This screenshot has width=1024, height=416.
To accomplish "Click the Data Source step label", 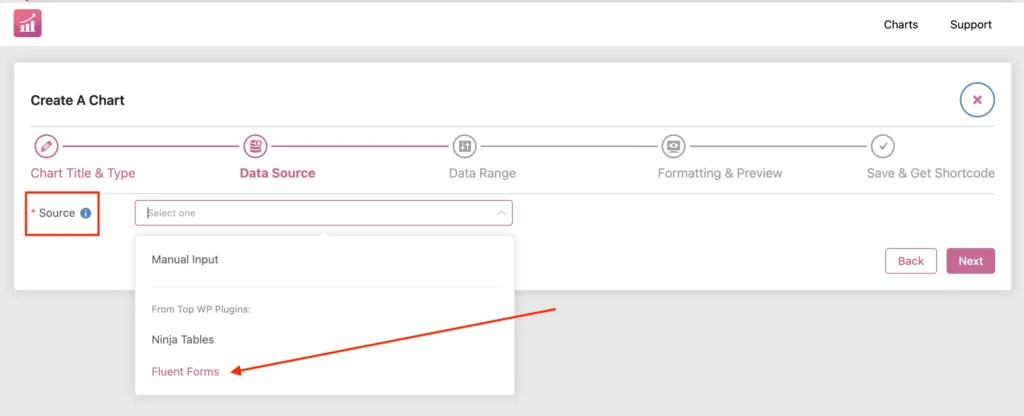I will pyautogui.click(x=278, y=173).
